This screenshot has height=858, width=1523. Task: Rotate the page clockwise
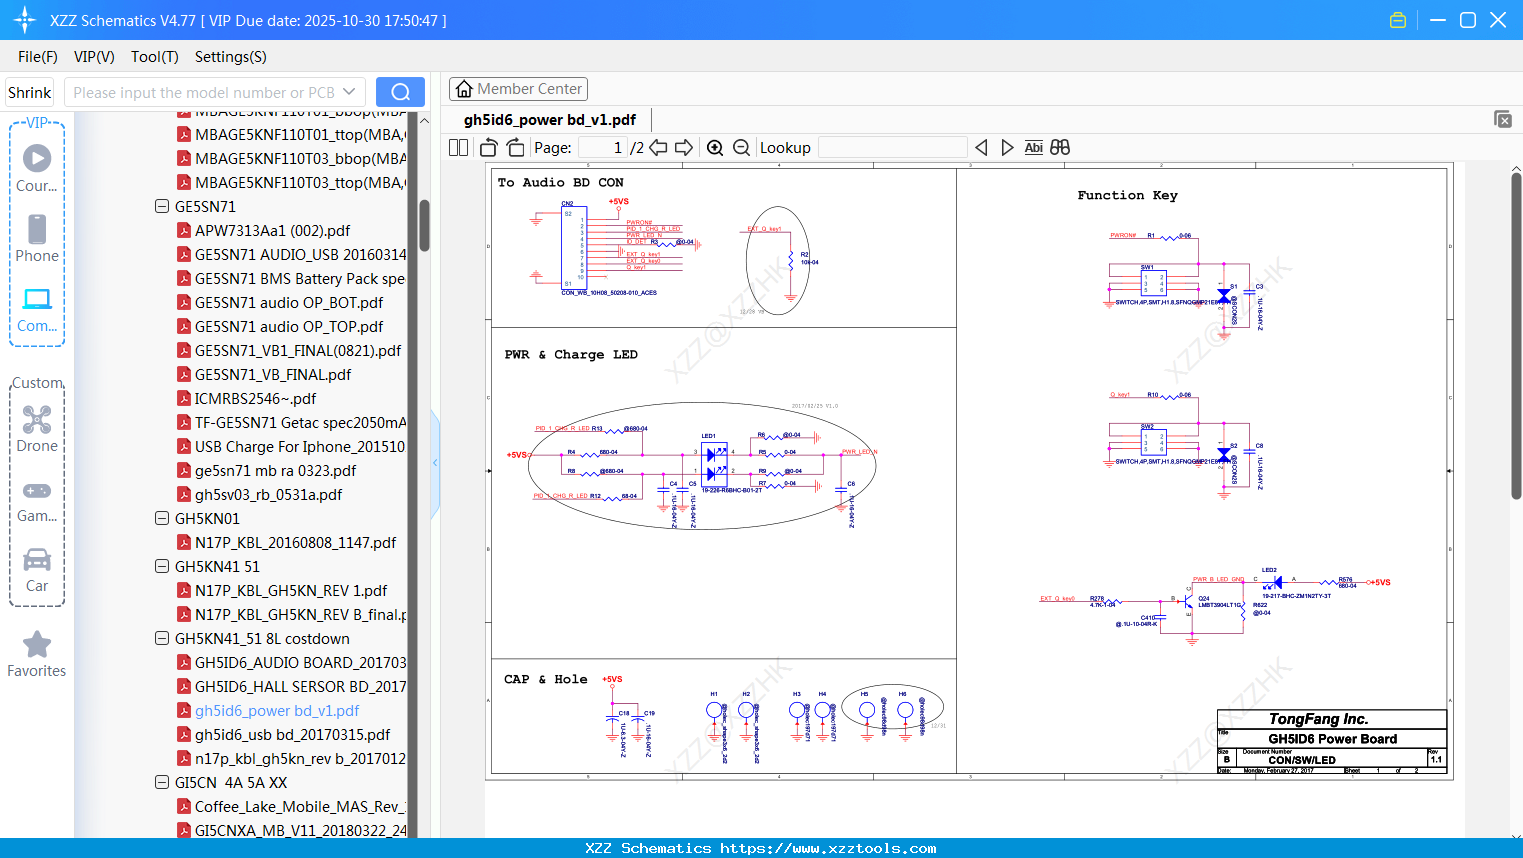click(x=515, y=148)
